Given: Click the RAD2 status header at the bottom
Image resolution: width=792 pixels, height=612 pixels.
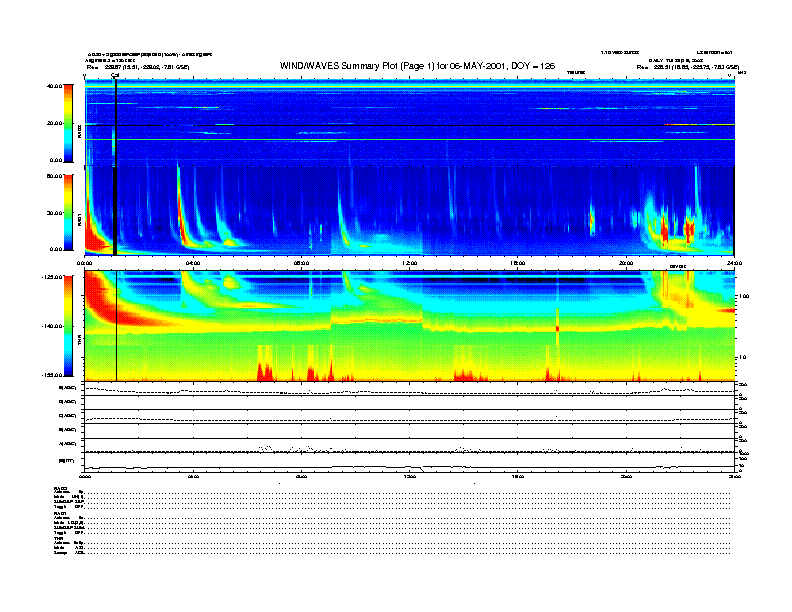Looking at the screenshot, I should (61, 488).
